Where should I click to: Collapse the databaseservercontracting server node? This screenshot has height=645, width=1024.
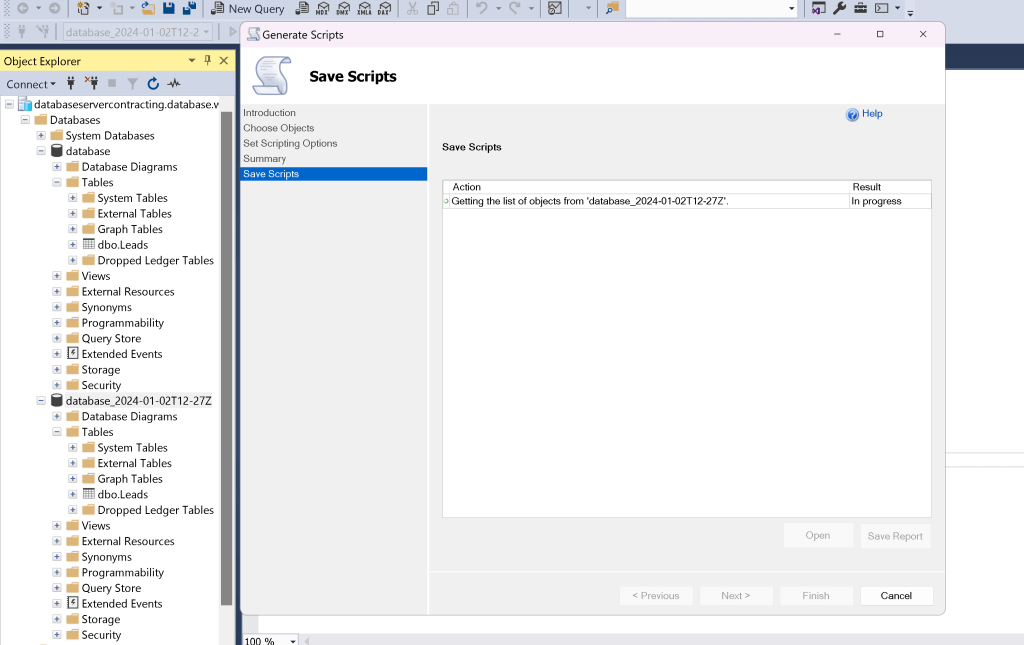[x=9, y=104]
